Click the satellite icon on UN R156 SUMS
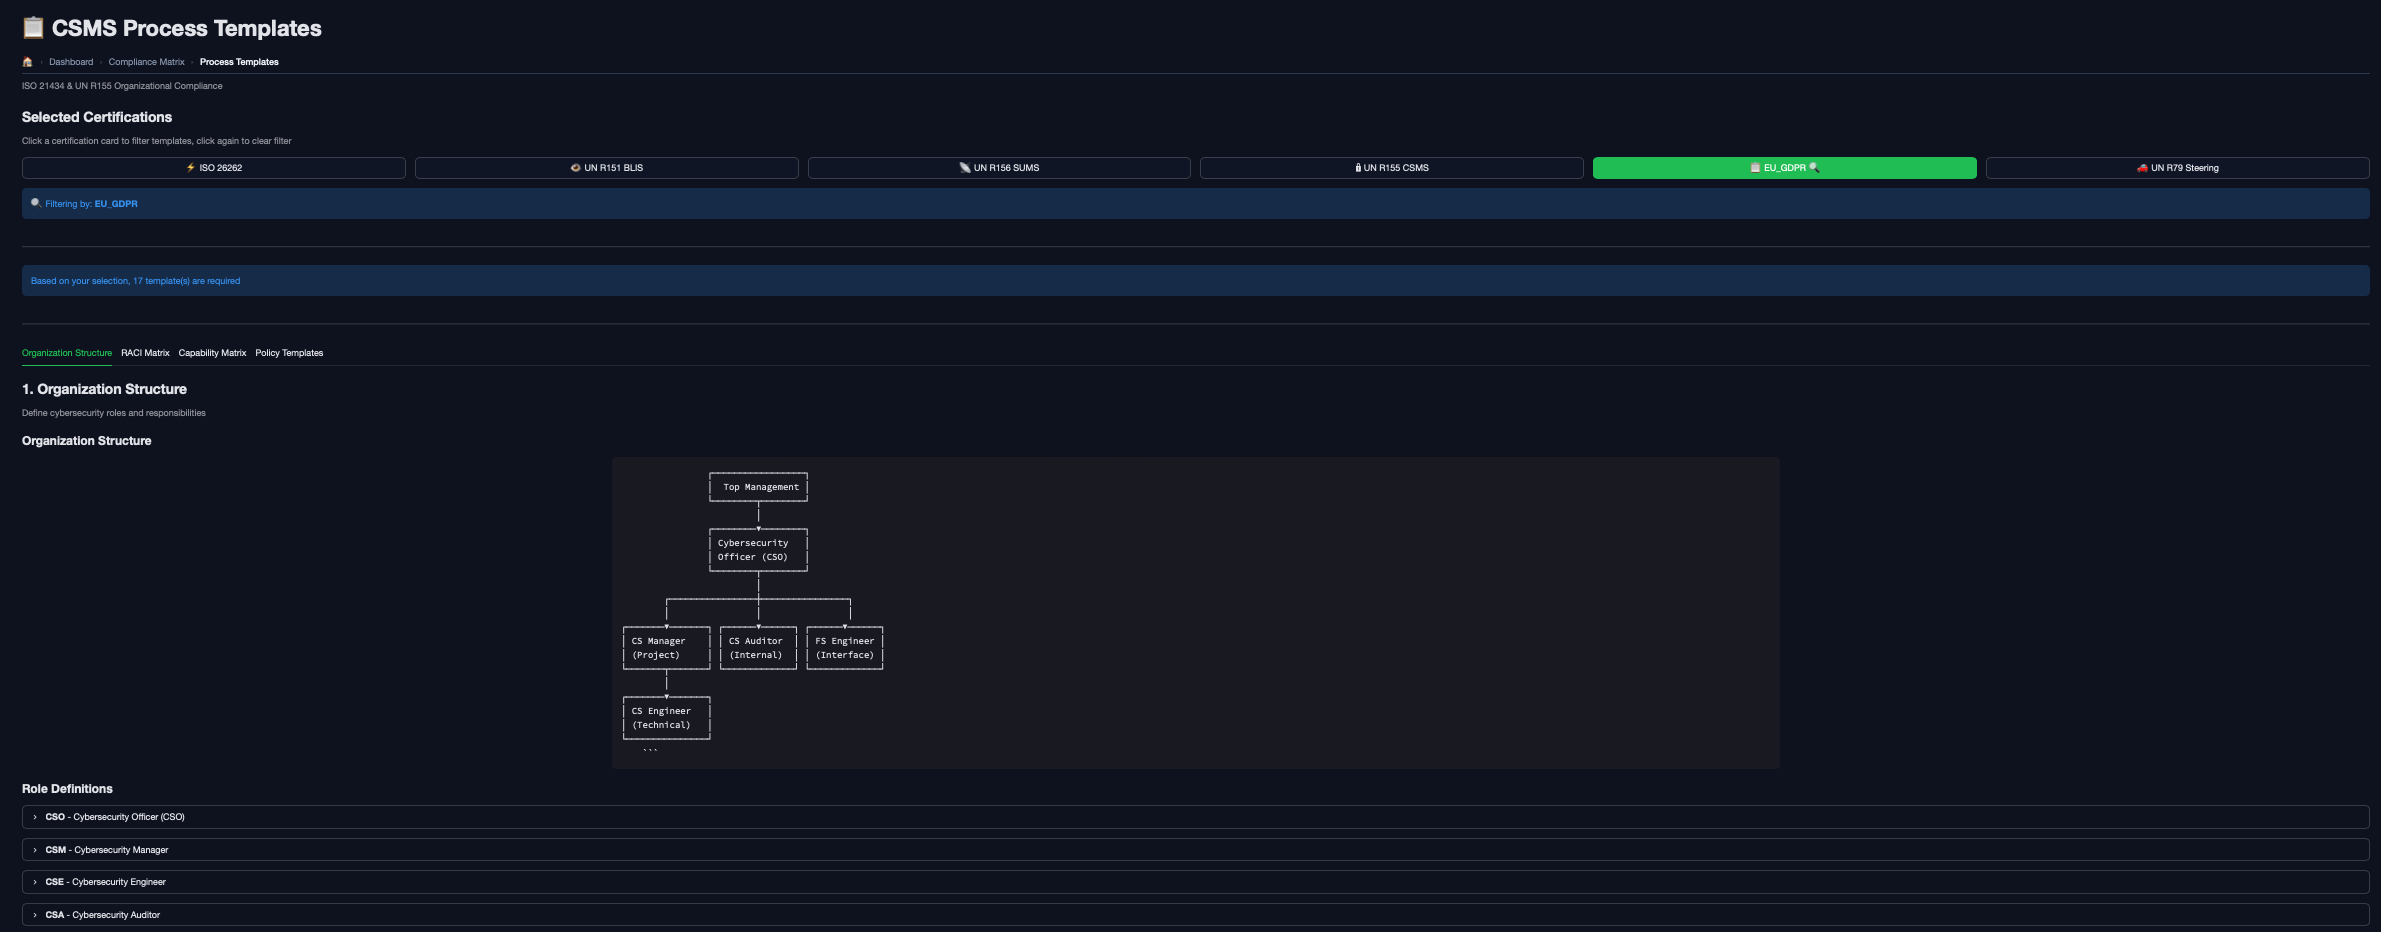2381x932 pixels. click(965, 168)
